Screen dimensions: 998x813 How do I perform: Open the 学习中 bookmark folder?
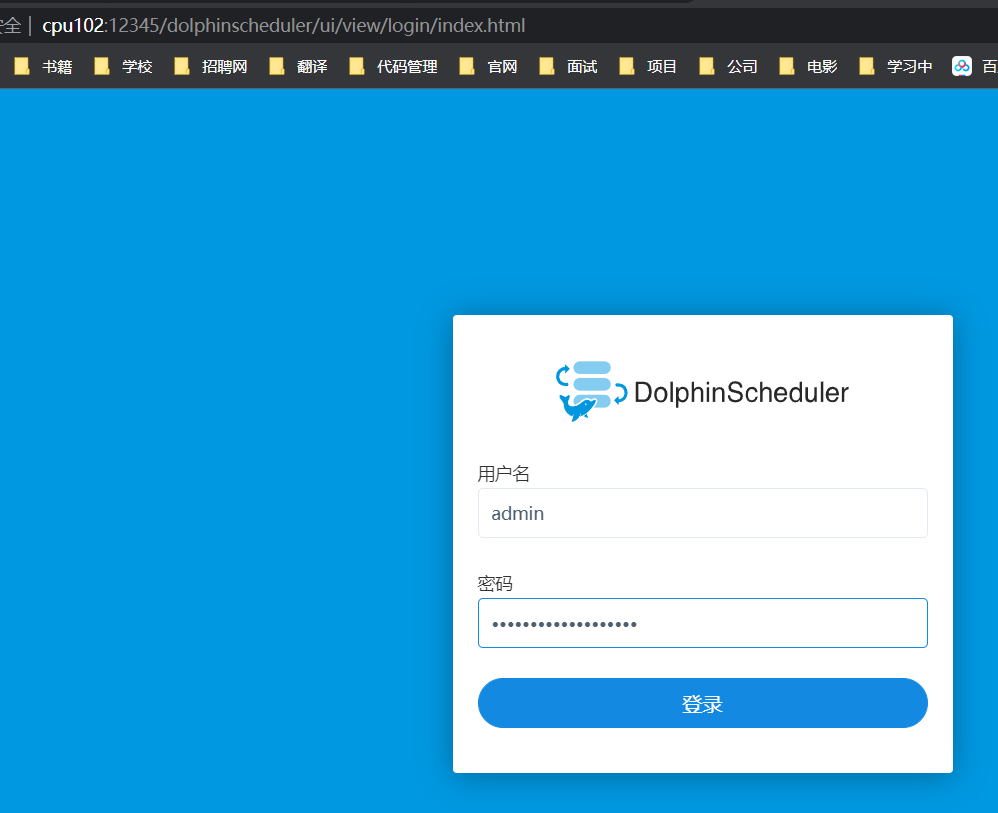coord(896,66)
